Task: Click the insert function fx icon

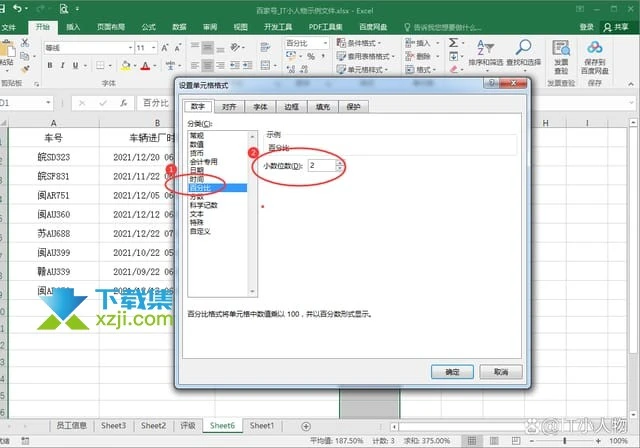Action: pos(124,103)
